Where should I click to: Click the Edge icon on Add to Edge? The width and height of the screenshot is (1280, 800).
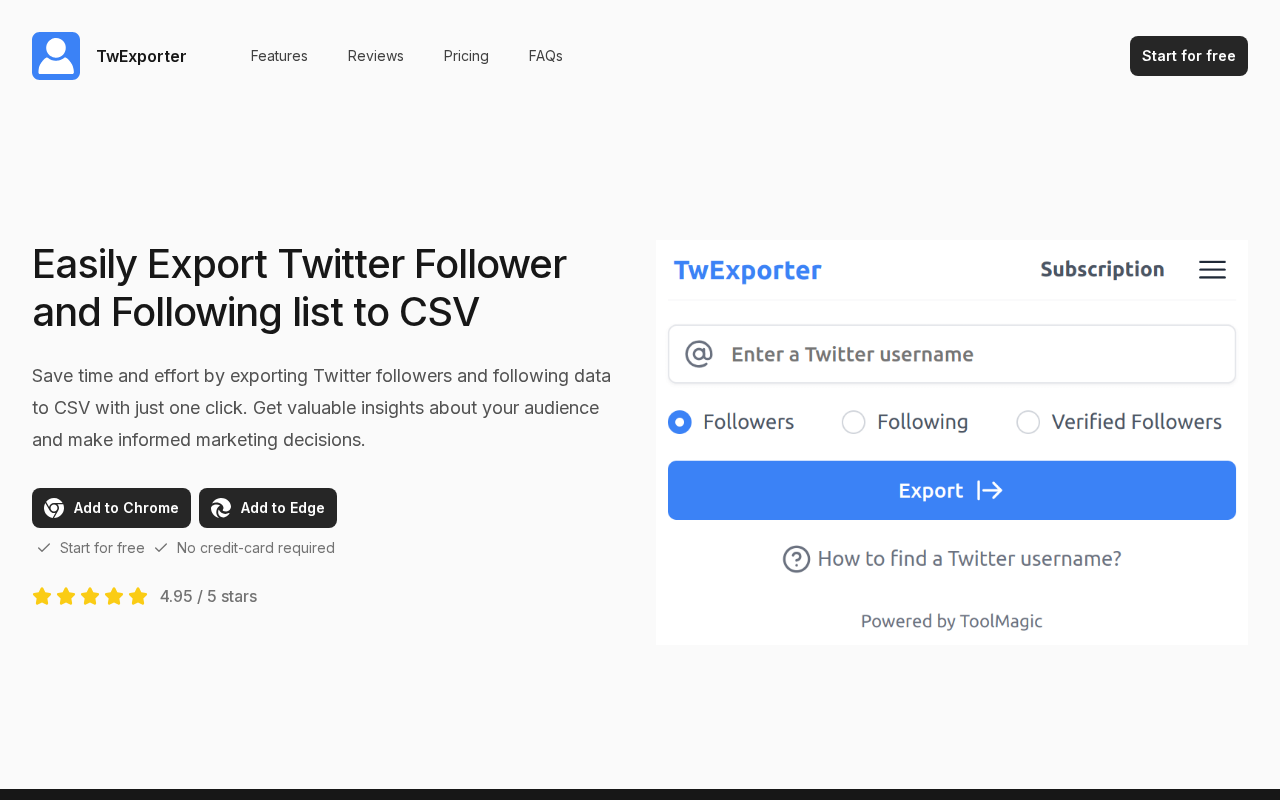click(221, 508)
